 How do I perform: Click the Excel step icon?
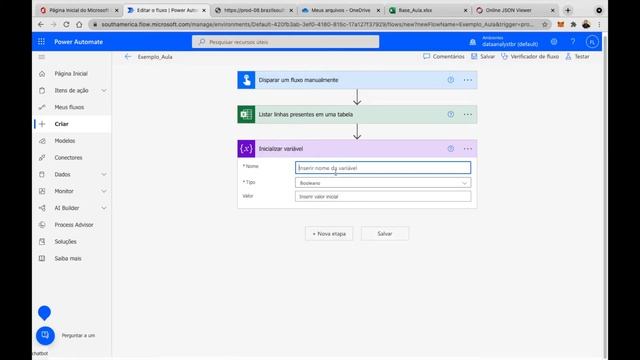246,114
